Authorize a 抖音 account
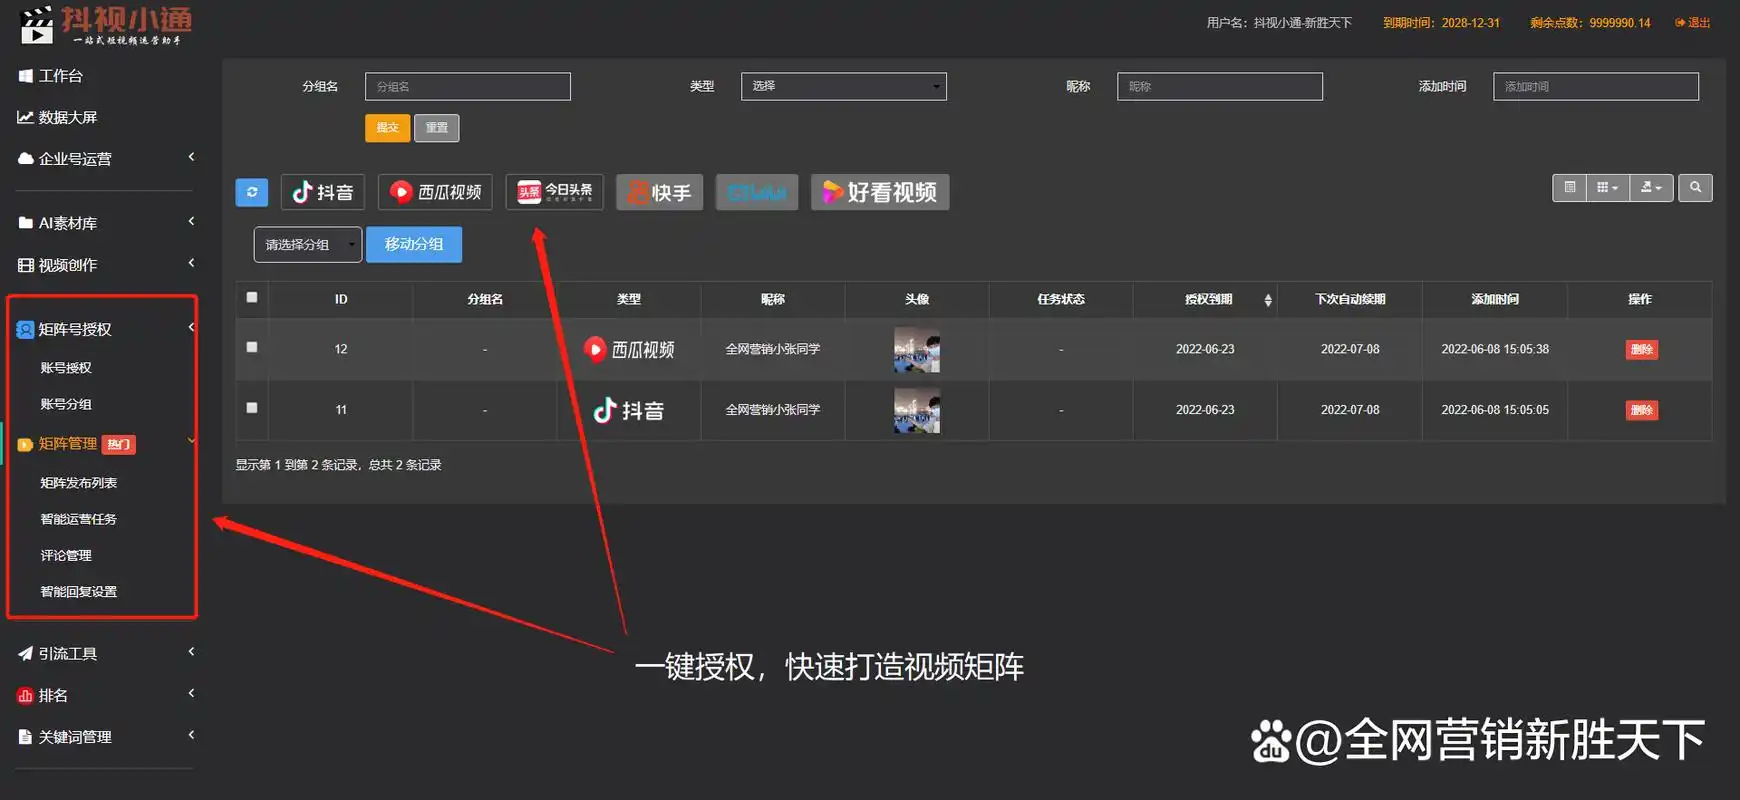Screen dimensions: 1740x800 point(323,192)
